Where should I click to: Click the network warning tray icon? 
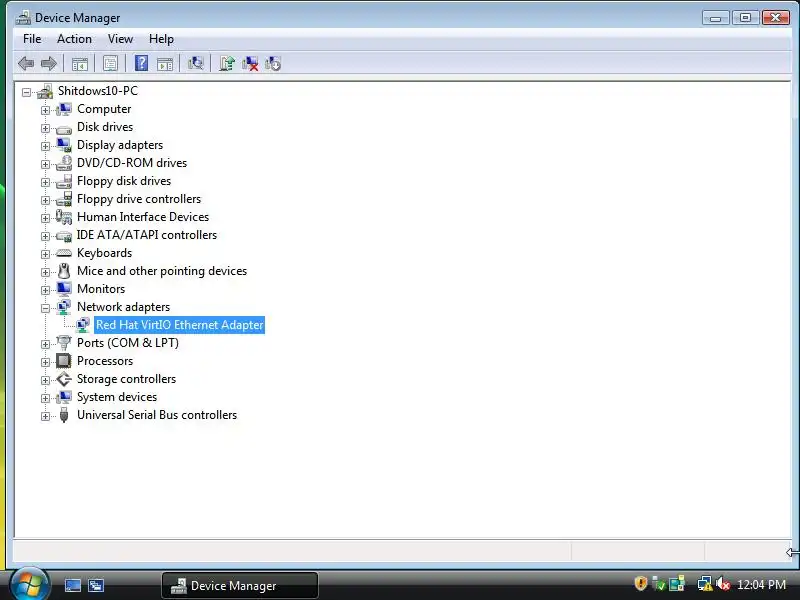(x=705, y=584)
